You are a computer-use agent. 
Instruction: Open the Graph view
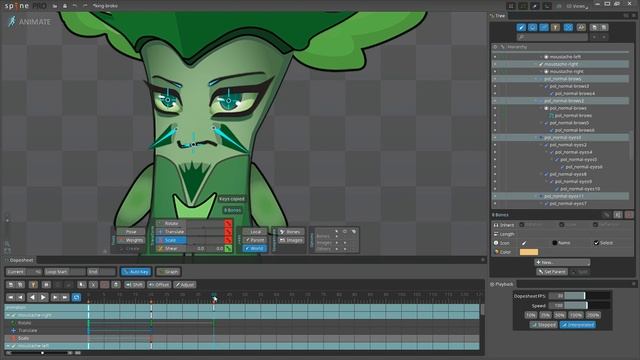click(x=168, y=271)
